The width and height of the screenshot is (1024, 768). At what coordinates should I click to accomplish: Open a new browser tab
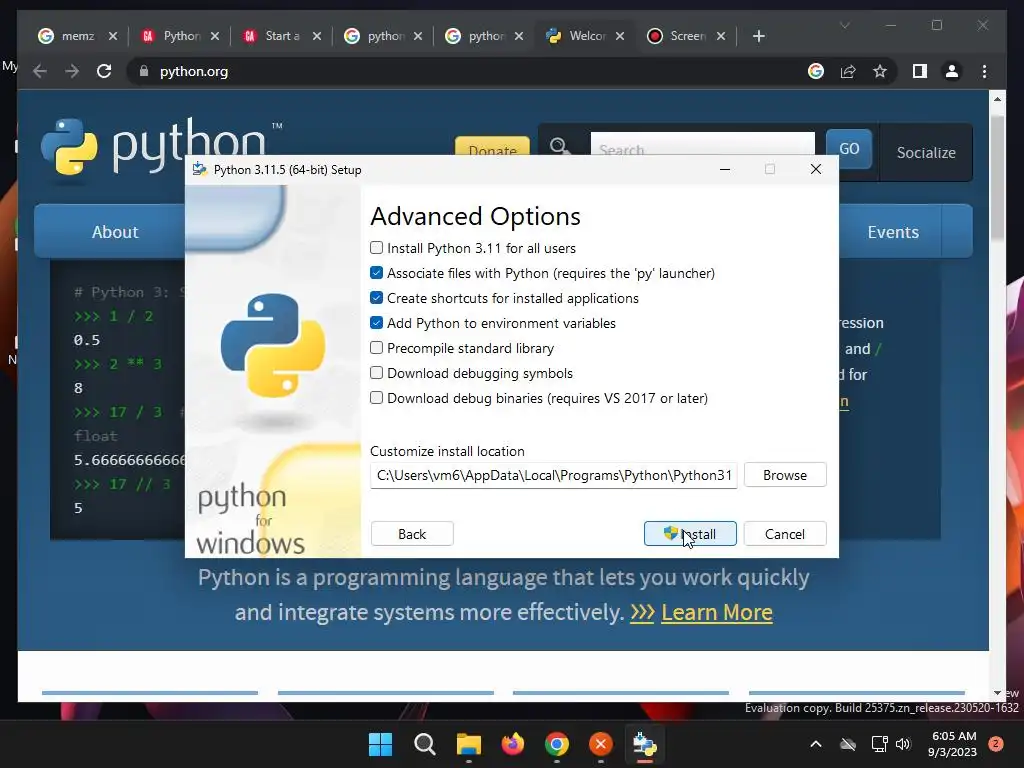[x=758, y=36]
